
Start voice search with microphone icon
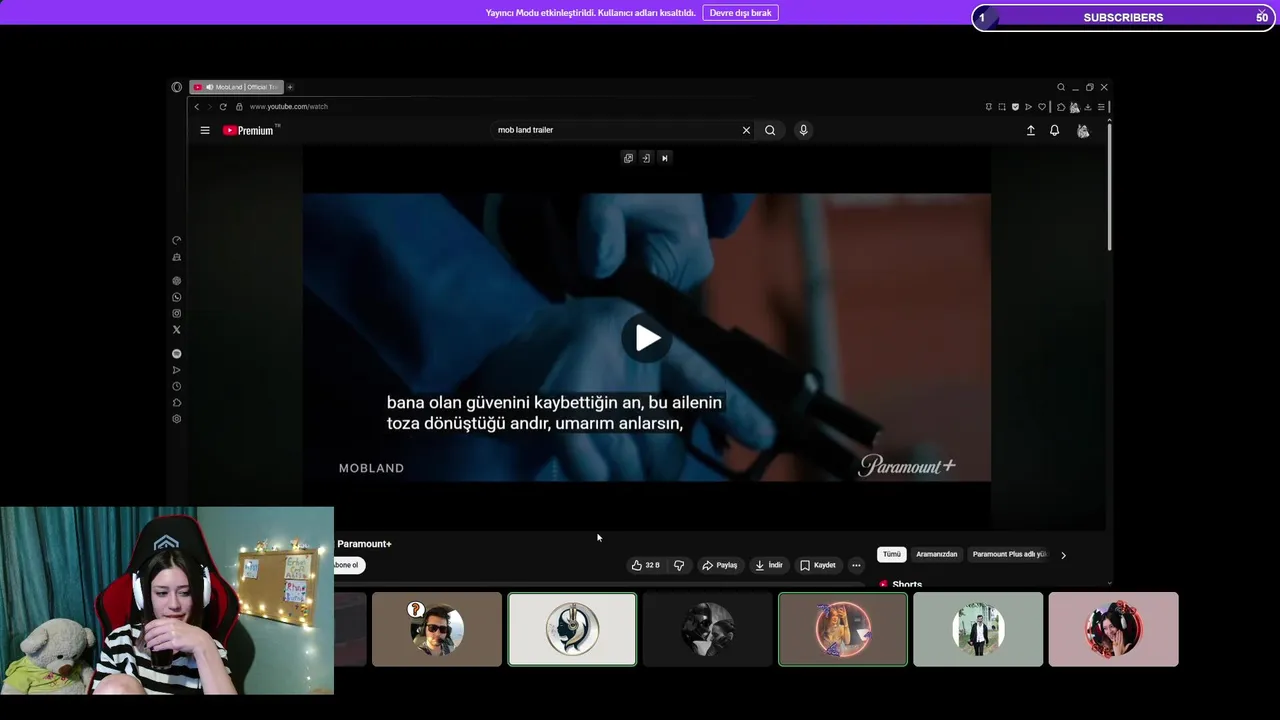pos(803,130)
